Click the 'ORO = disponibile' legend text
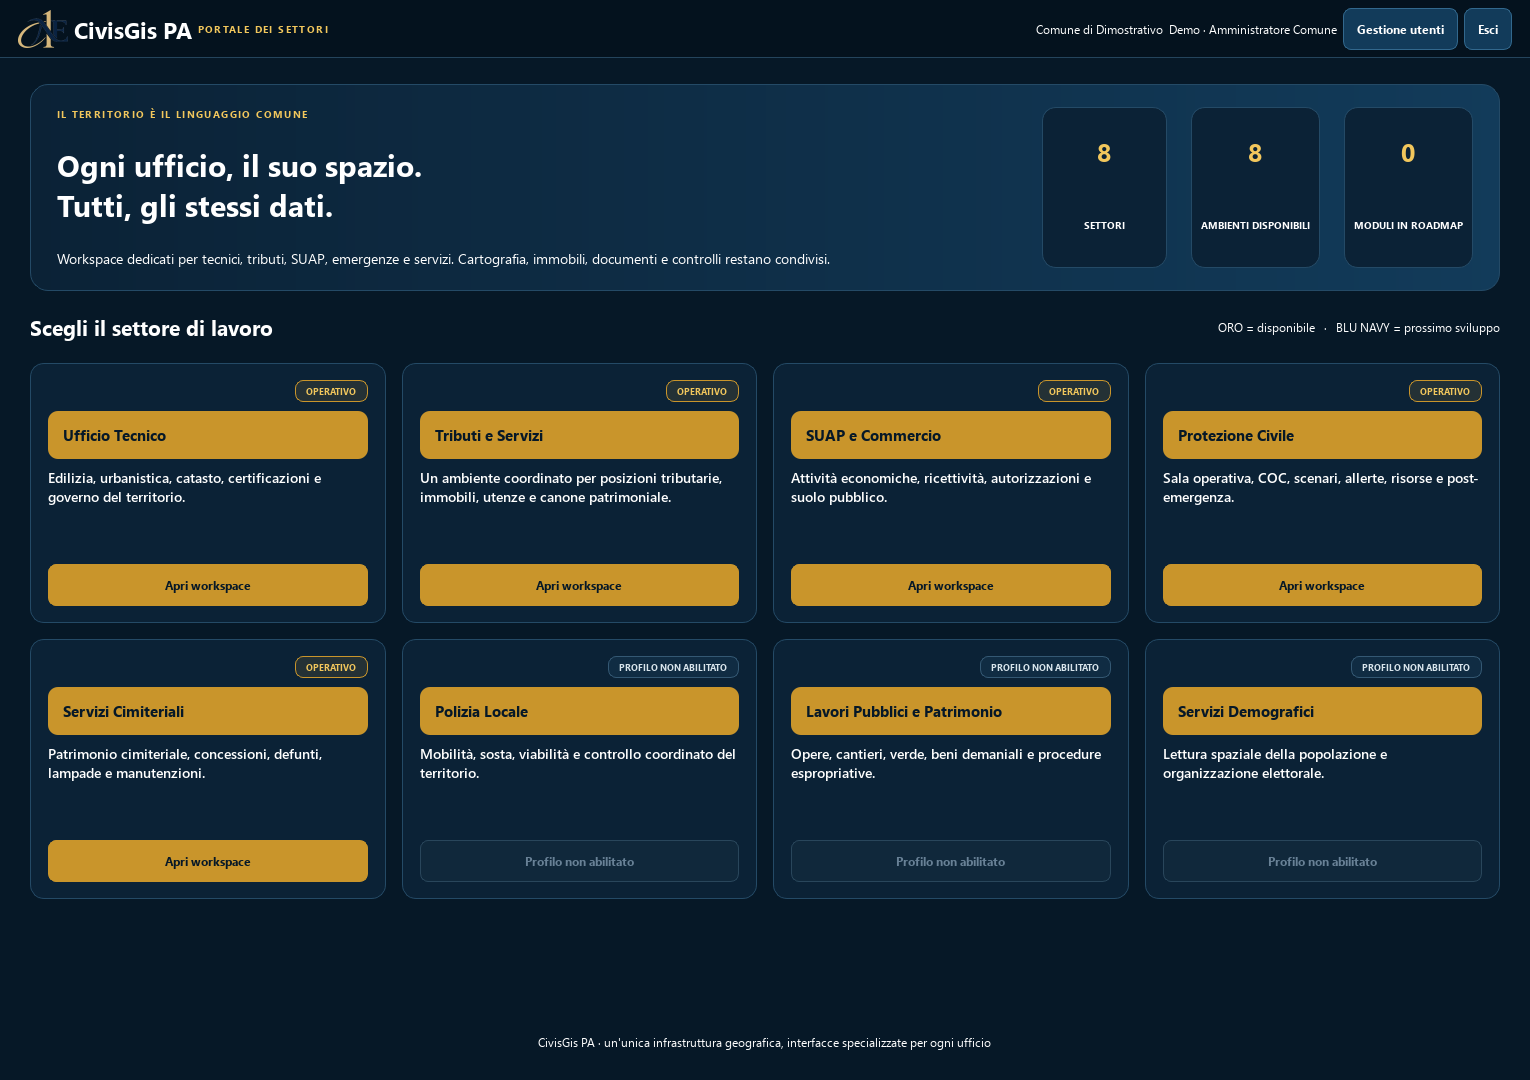This screenshot has height=1080, width=1530. click(x=1266, y=328)
